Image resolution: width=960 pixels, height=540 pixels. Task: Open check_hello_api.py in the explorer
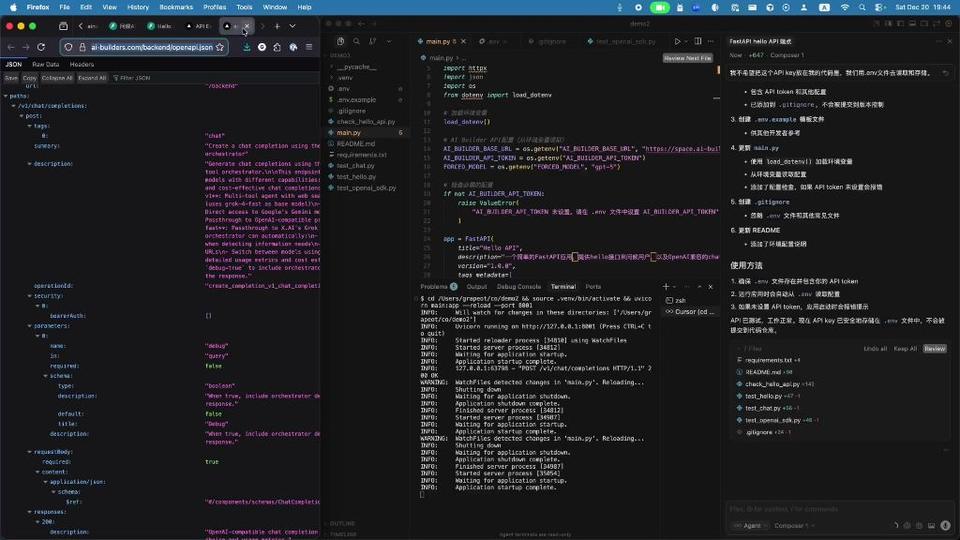click(366, 122)
